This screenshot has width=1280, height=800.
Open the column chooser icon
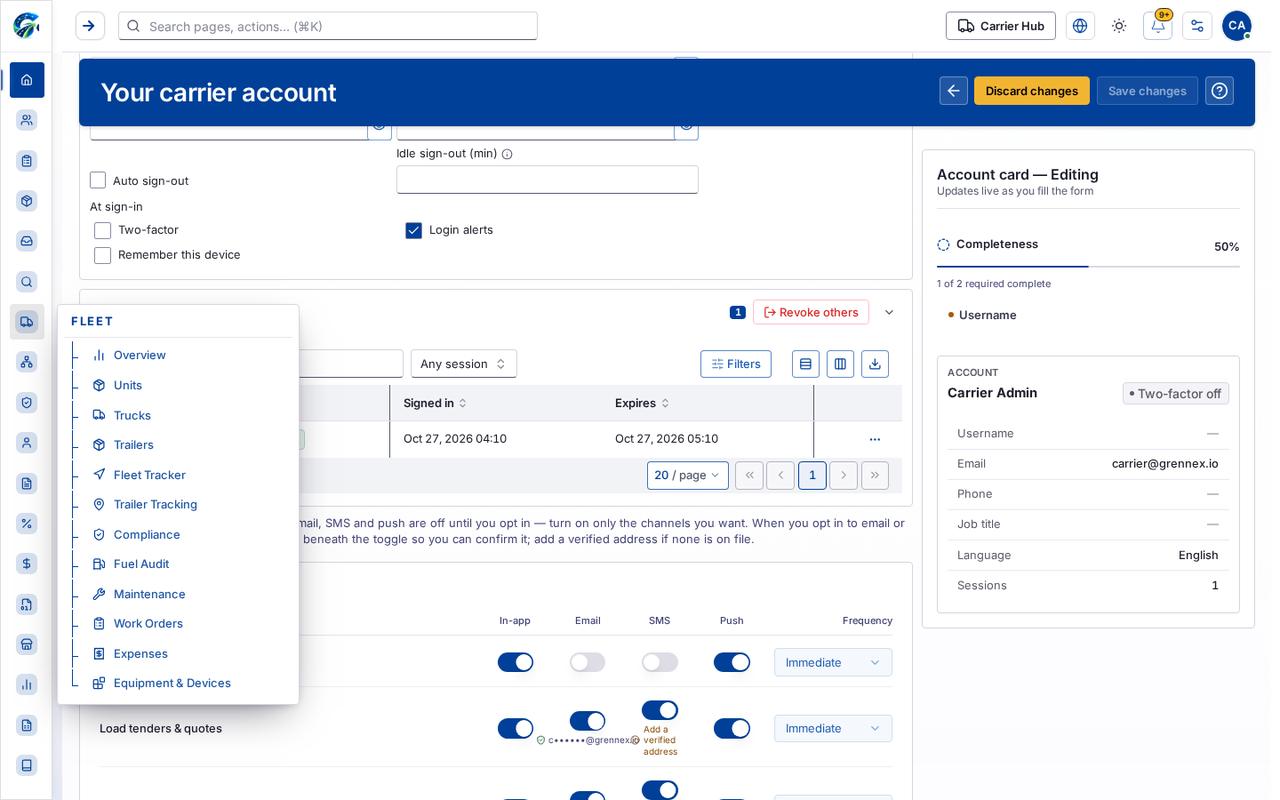(840, 364)
